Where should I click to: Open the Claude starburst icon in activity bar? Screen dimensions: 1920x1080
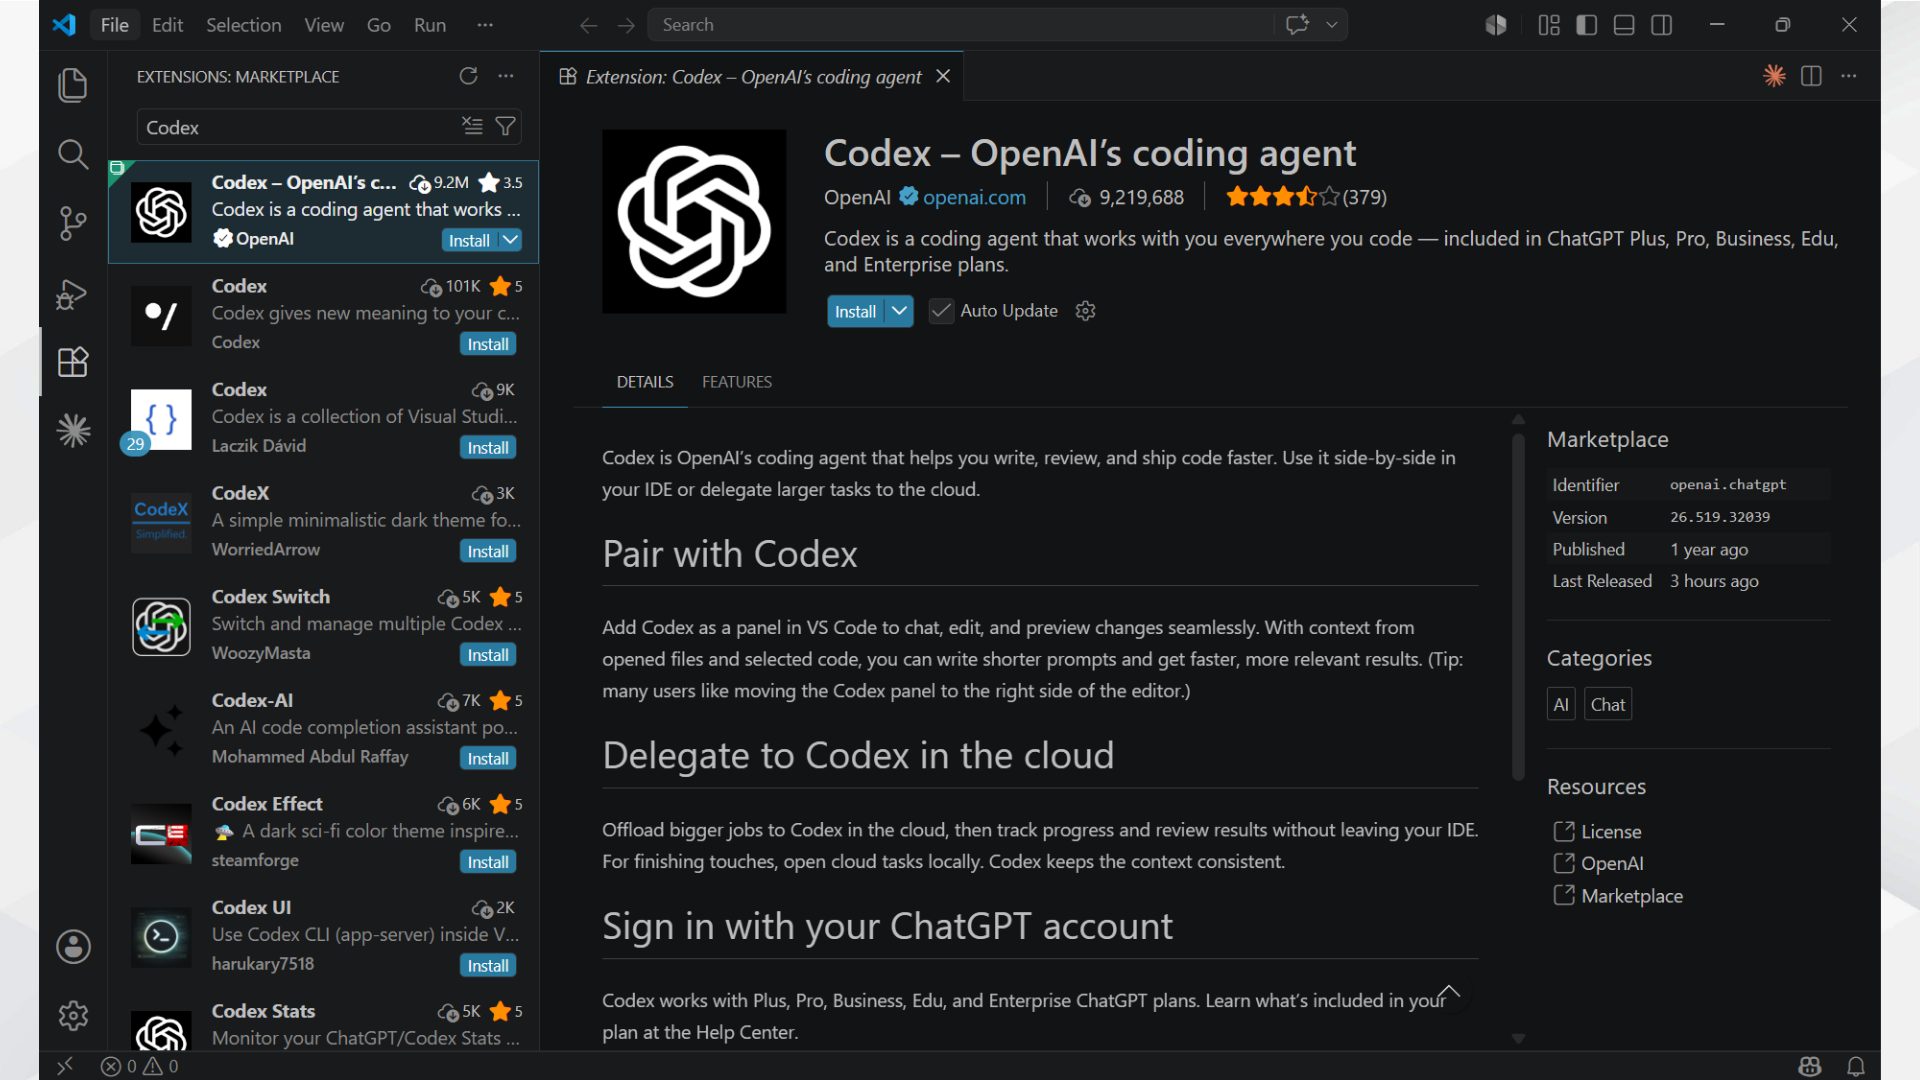[x=73, y=431]
